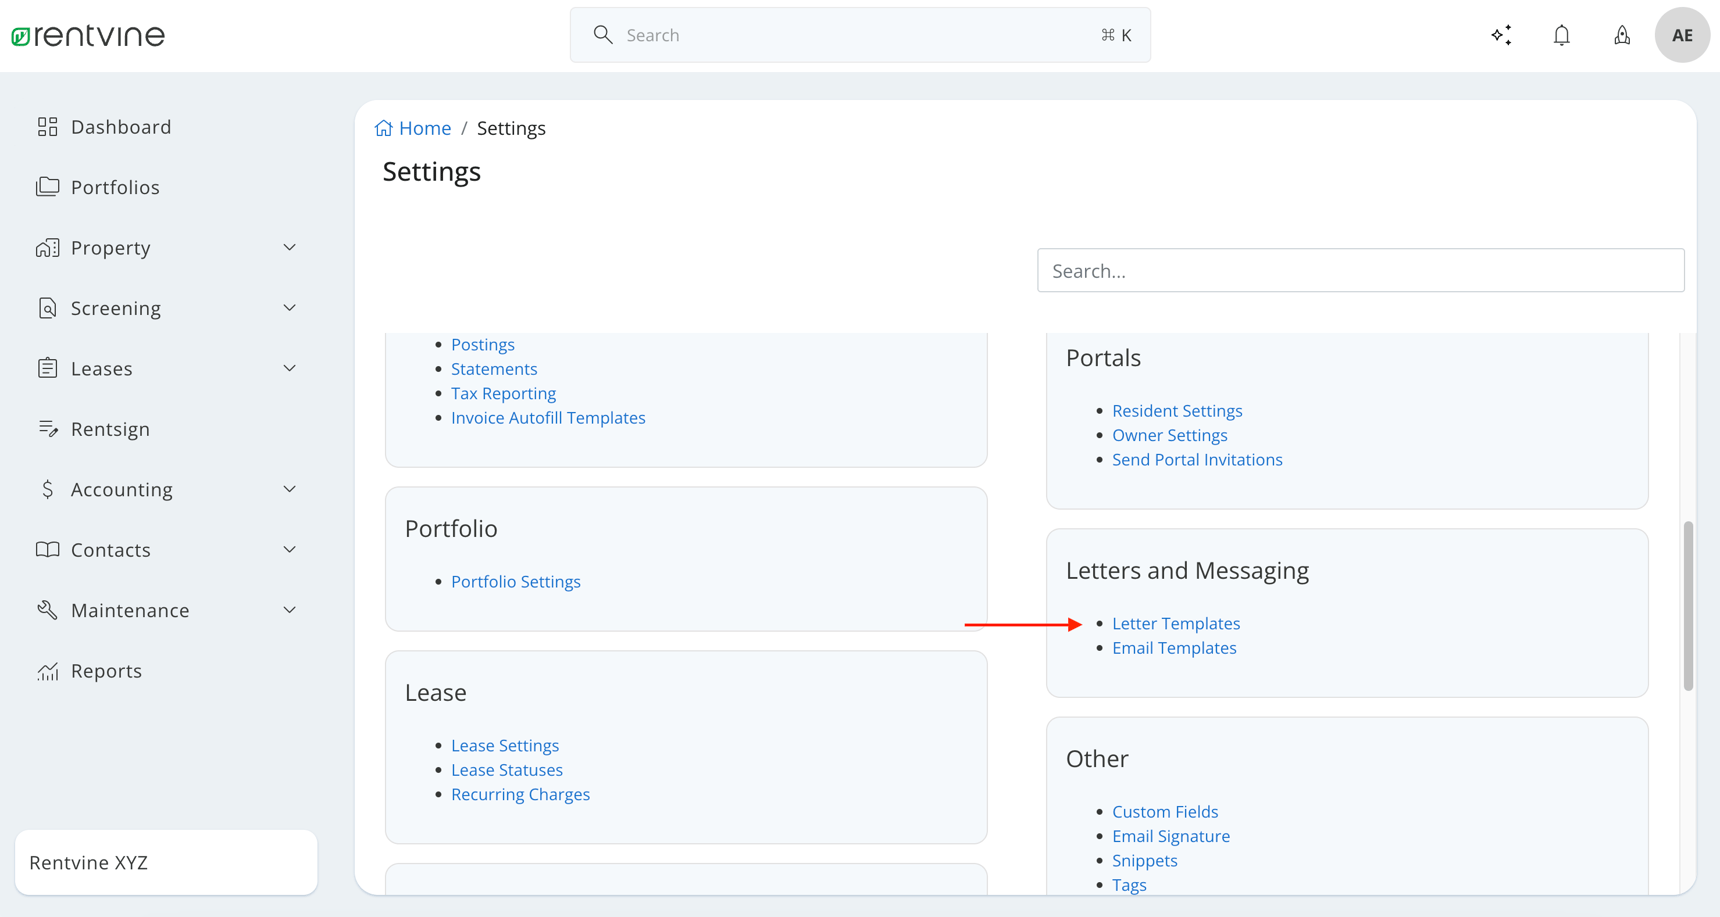Expand the Property menu chevron
This screenshot has width=1720, height=917.
289,248
